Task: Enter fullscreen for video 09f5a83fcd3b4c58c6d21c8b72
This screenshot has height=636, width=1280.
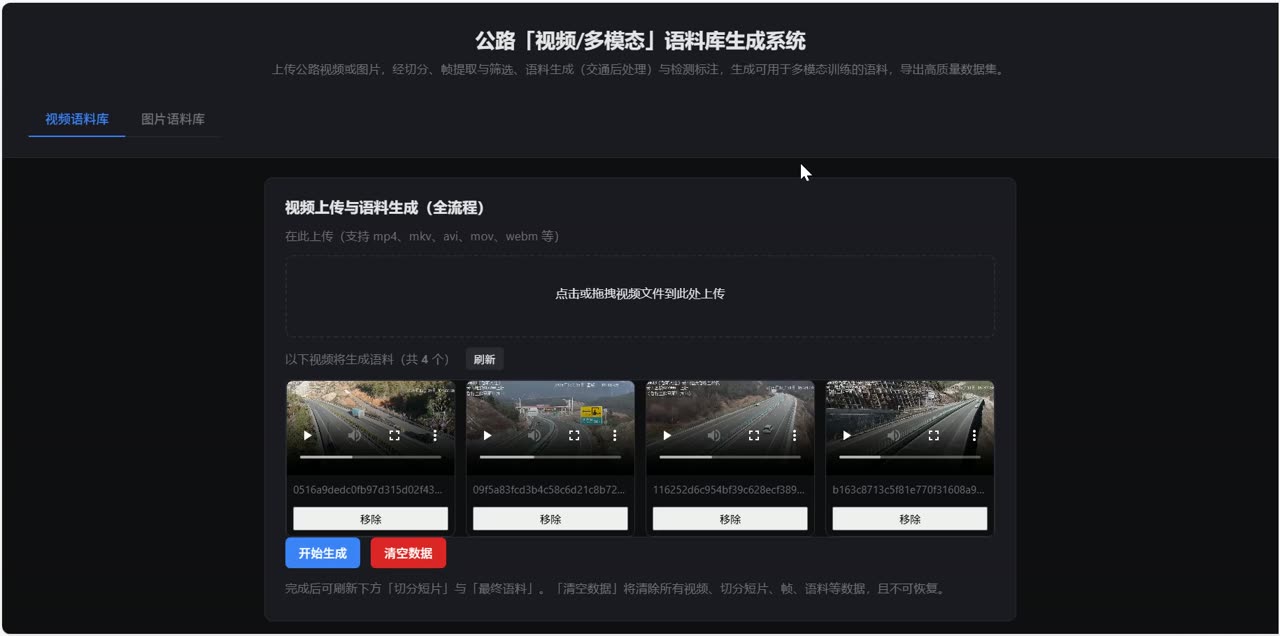Action: [574, 436]
